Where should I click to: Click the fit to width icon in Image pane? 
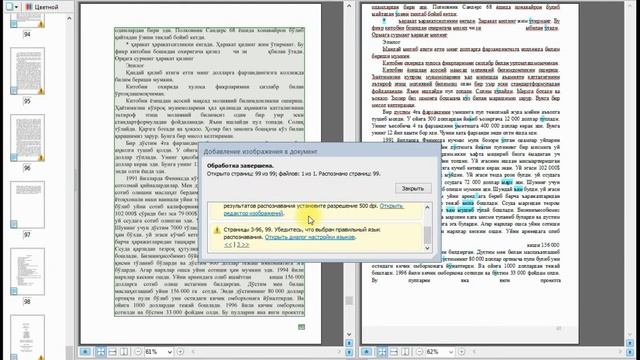[x=112, y=351]
